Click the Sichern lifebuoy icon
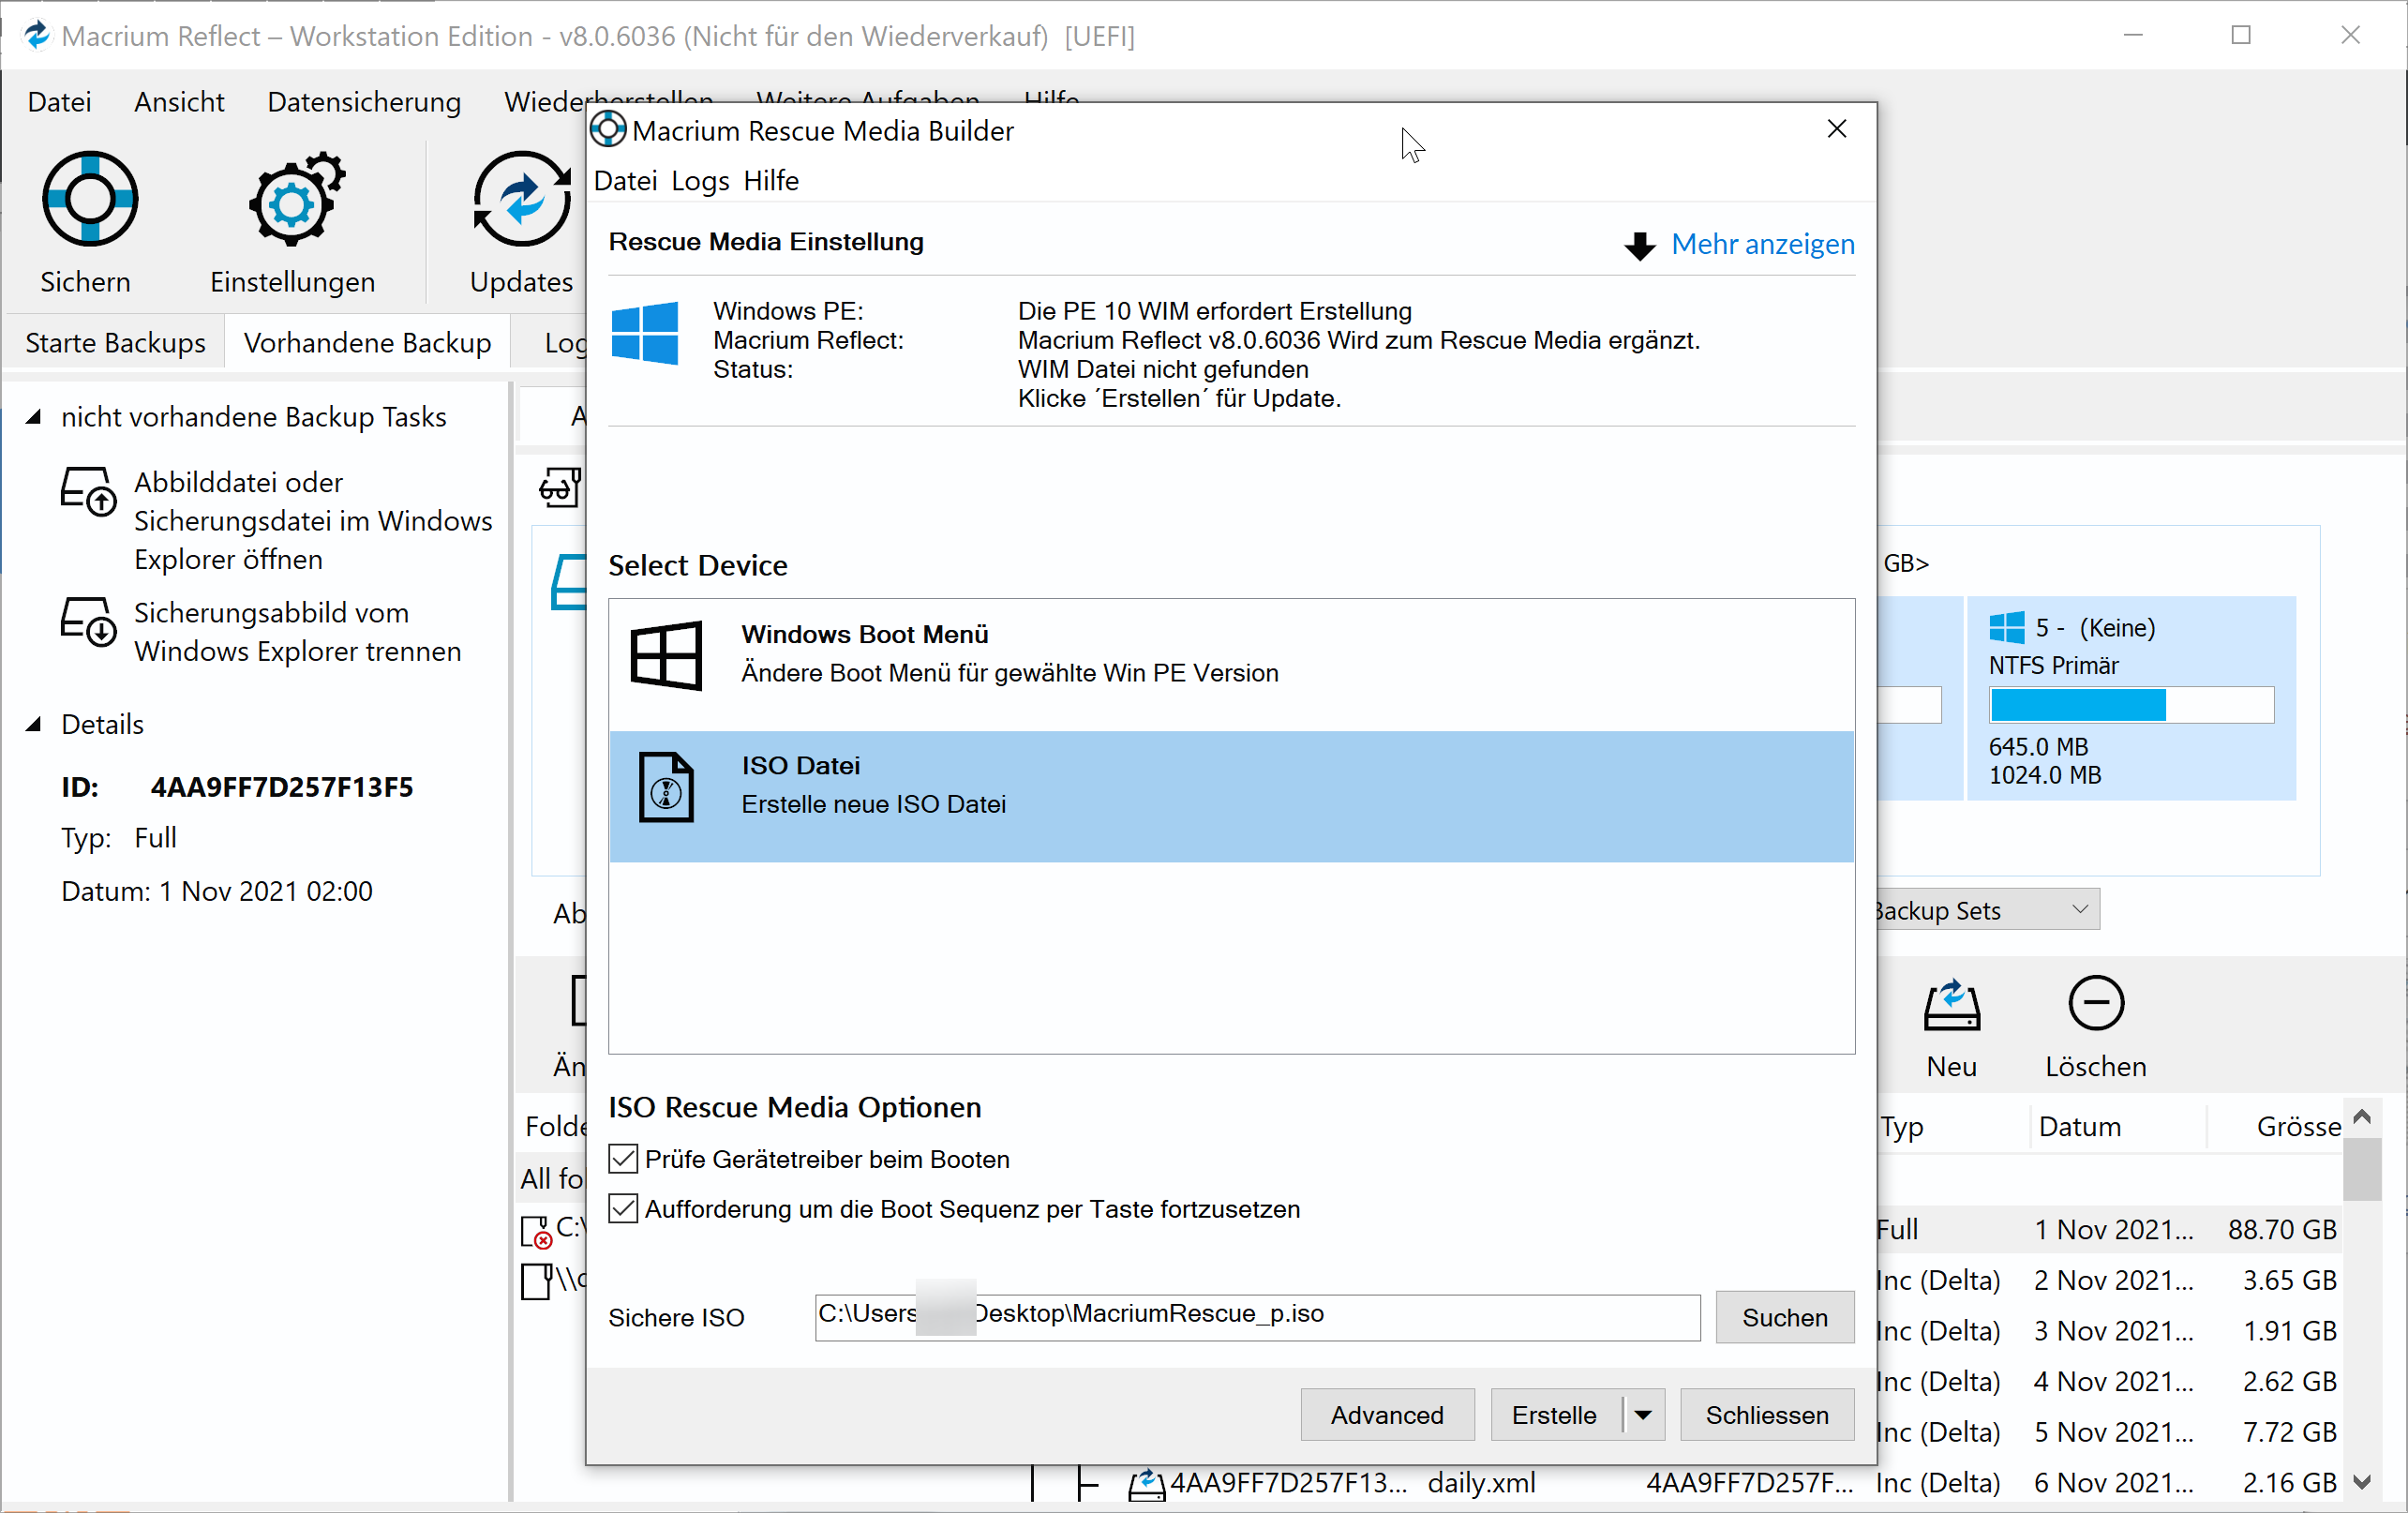The image size is (2408, 1513). click(89, 199)
